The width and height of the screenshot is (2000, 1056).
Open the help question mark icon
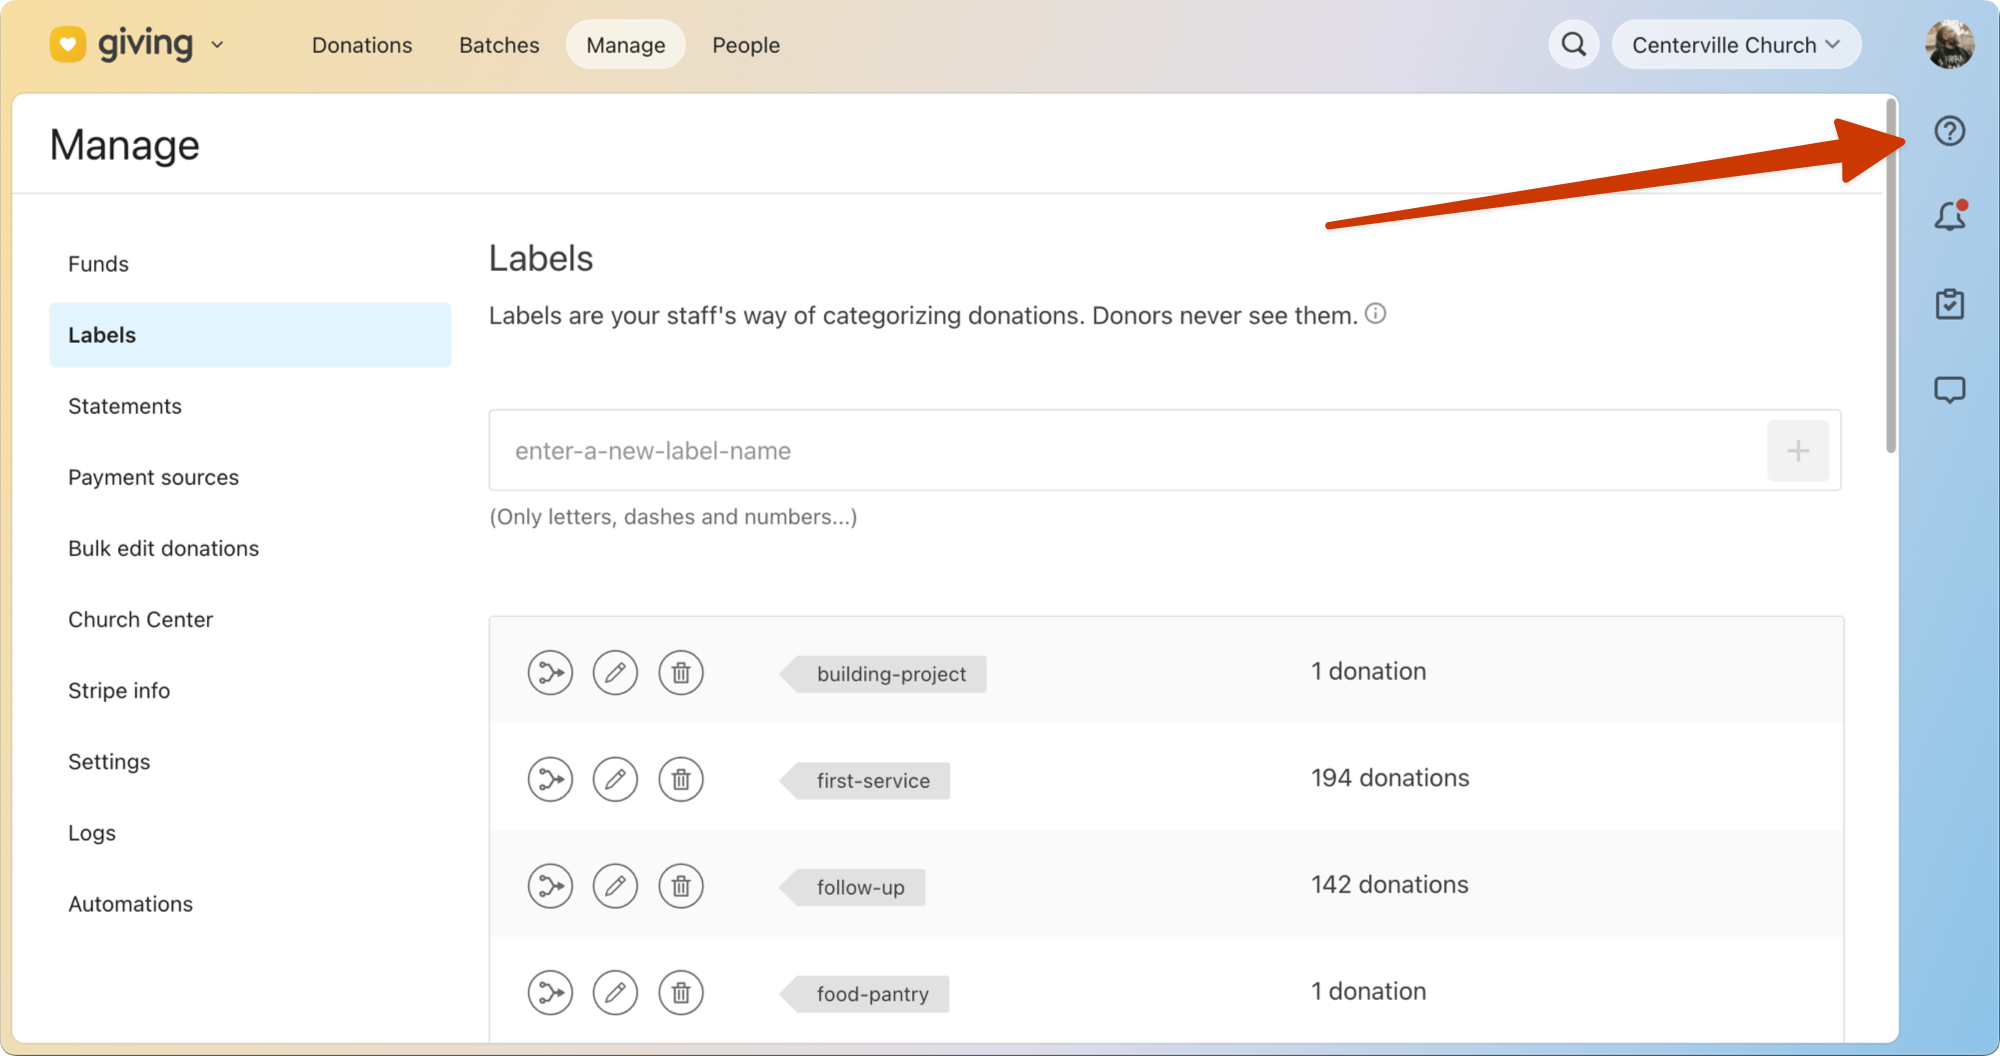(x=1949, y=131)
